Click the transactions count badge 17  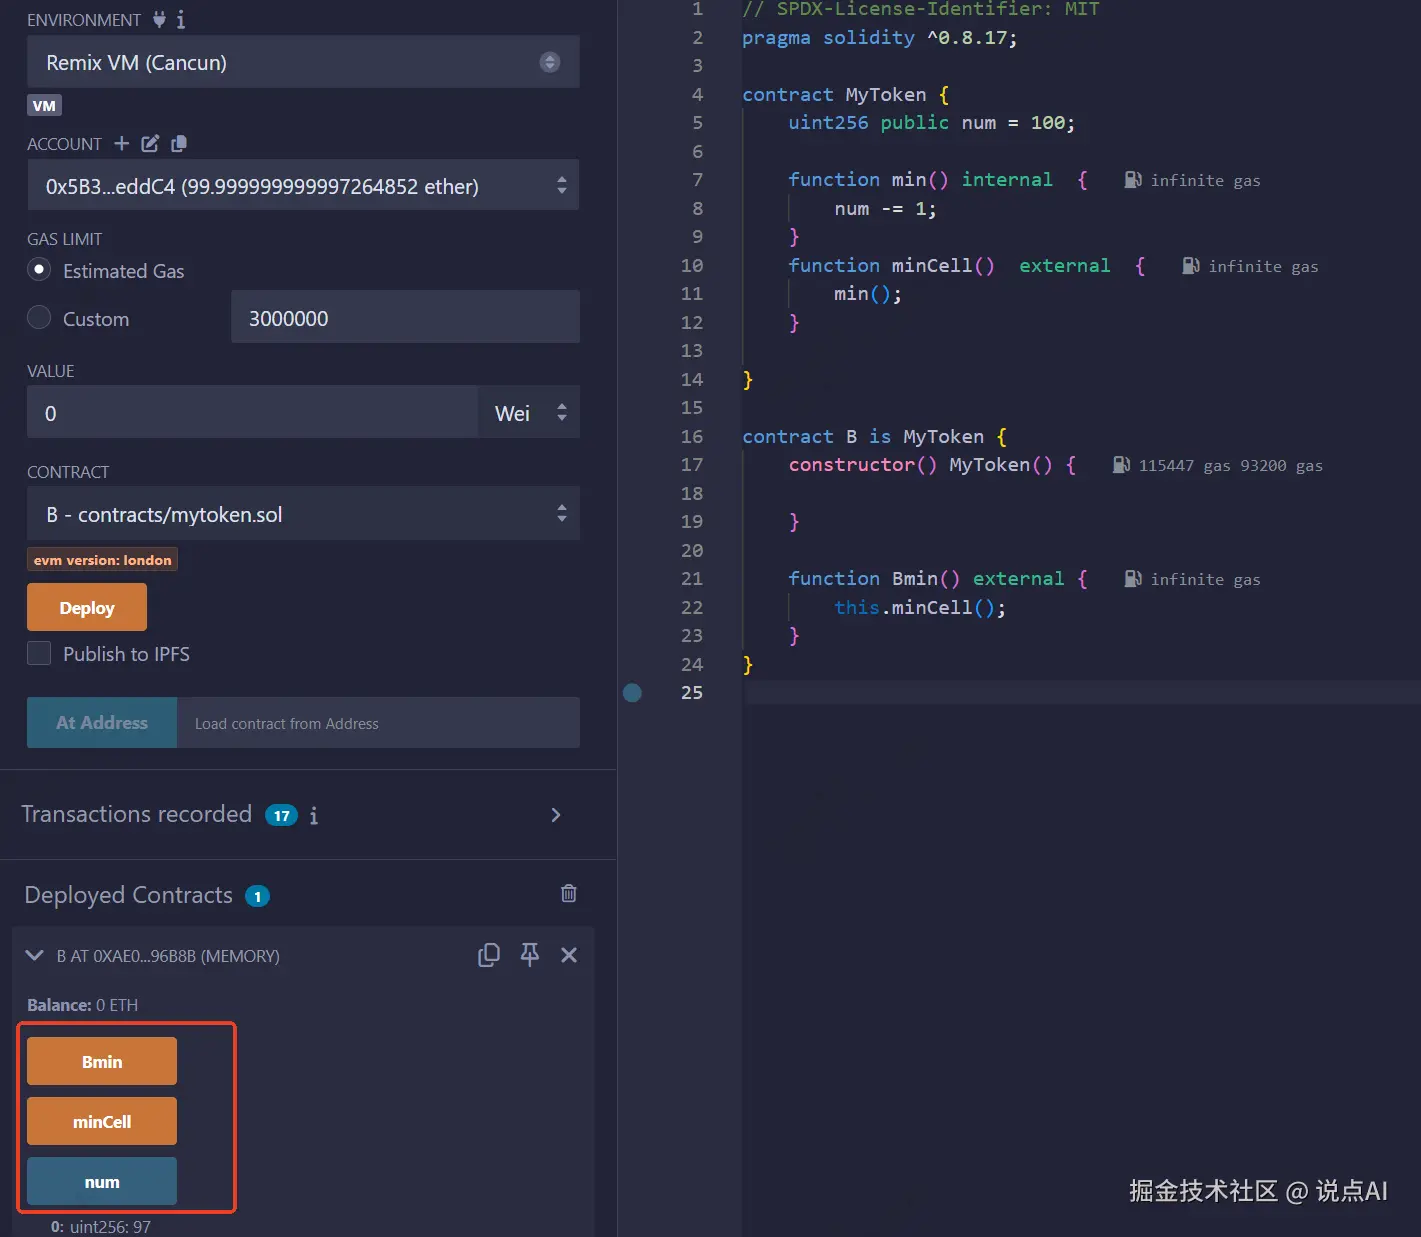(x=282, y=816)
